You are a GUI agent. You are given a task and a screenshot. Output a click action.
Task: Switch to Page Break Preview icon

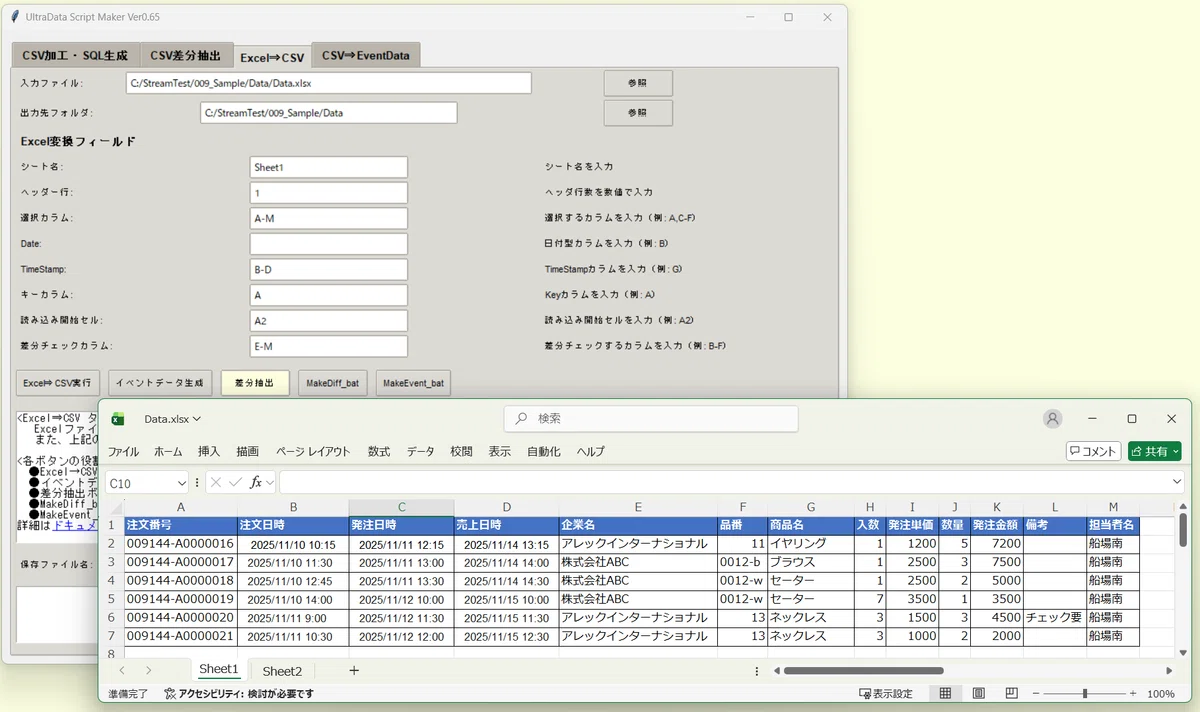(x=1011, y=693)
